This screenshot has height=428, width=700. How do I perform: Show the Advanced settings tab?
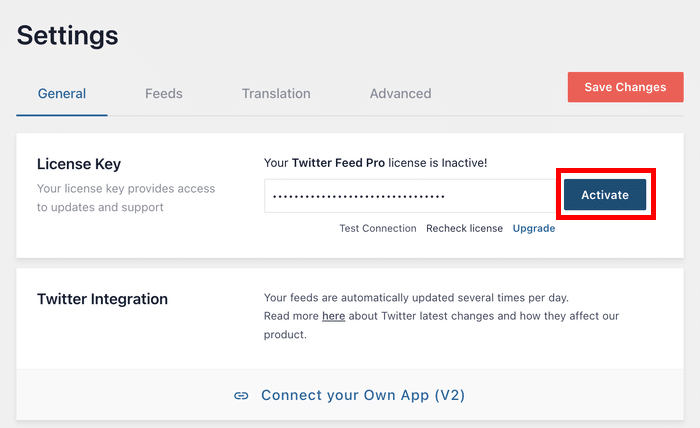tap(400, 94)
